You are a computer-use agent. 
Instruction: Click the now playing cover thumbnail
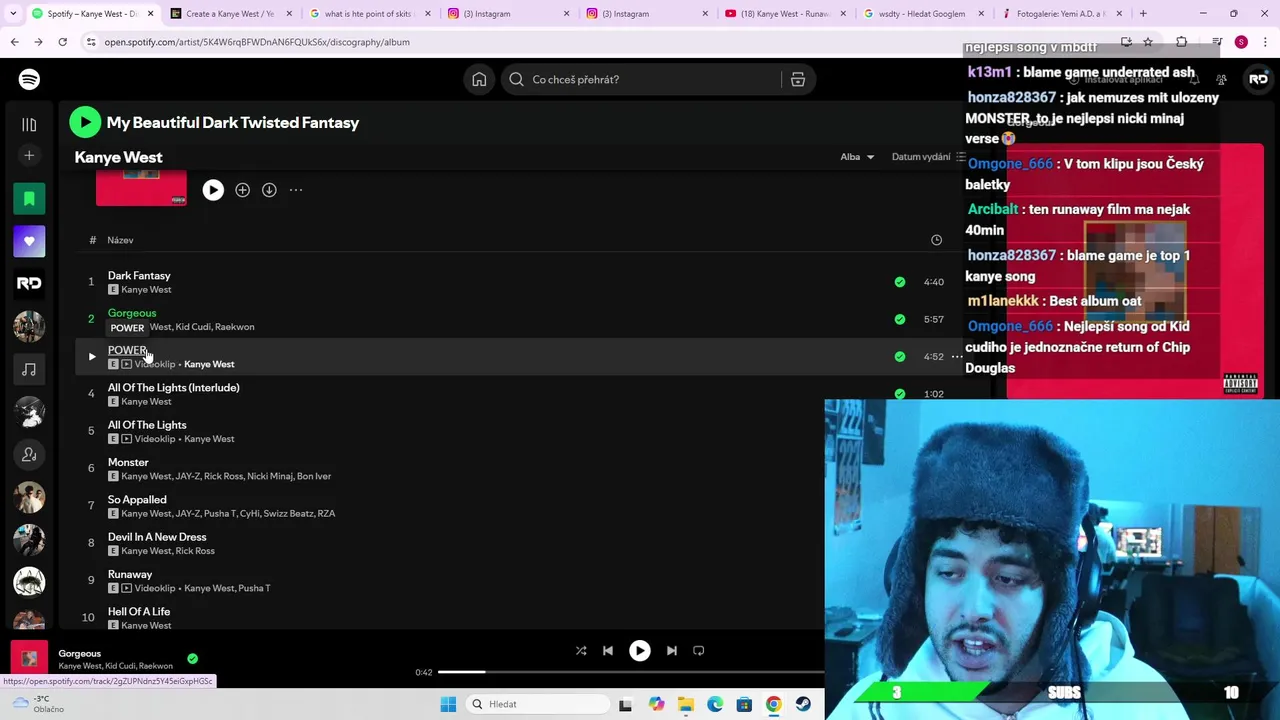tap(29, 658)
